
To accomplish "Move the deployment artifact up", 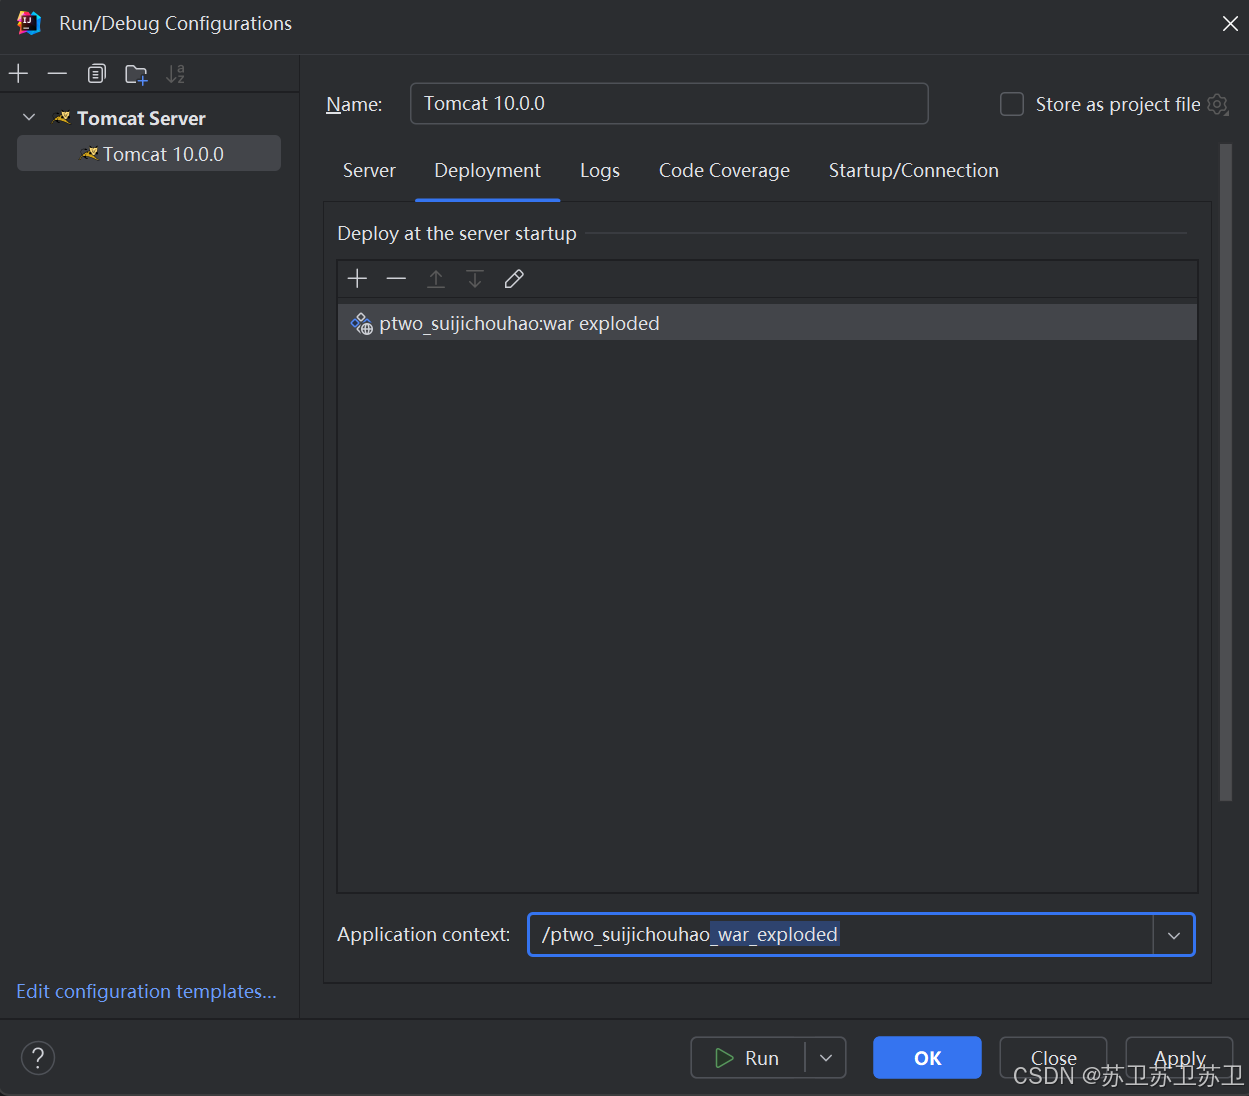I will click(x=436, y=279).
